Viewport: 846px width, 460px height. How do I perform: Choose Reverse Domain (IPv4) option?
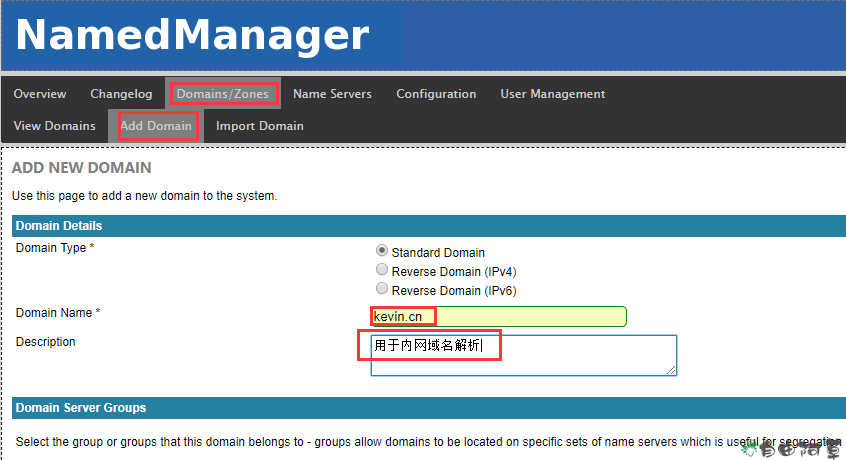point(382,270)
